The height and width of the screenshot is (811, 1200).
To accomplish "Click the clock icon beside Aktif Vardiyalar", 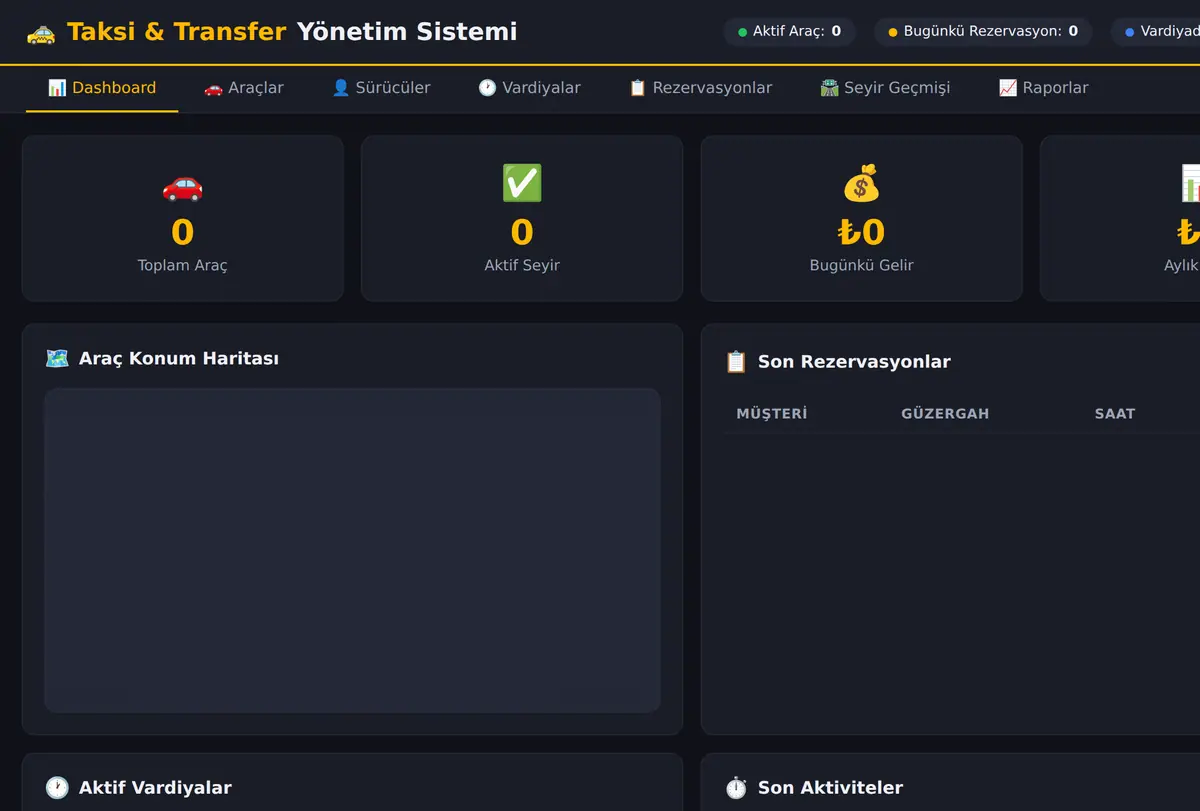I will point(57,788).
